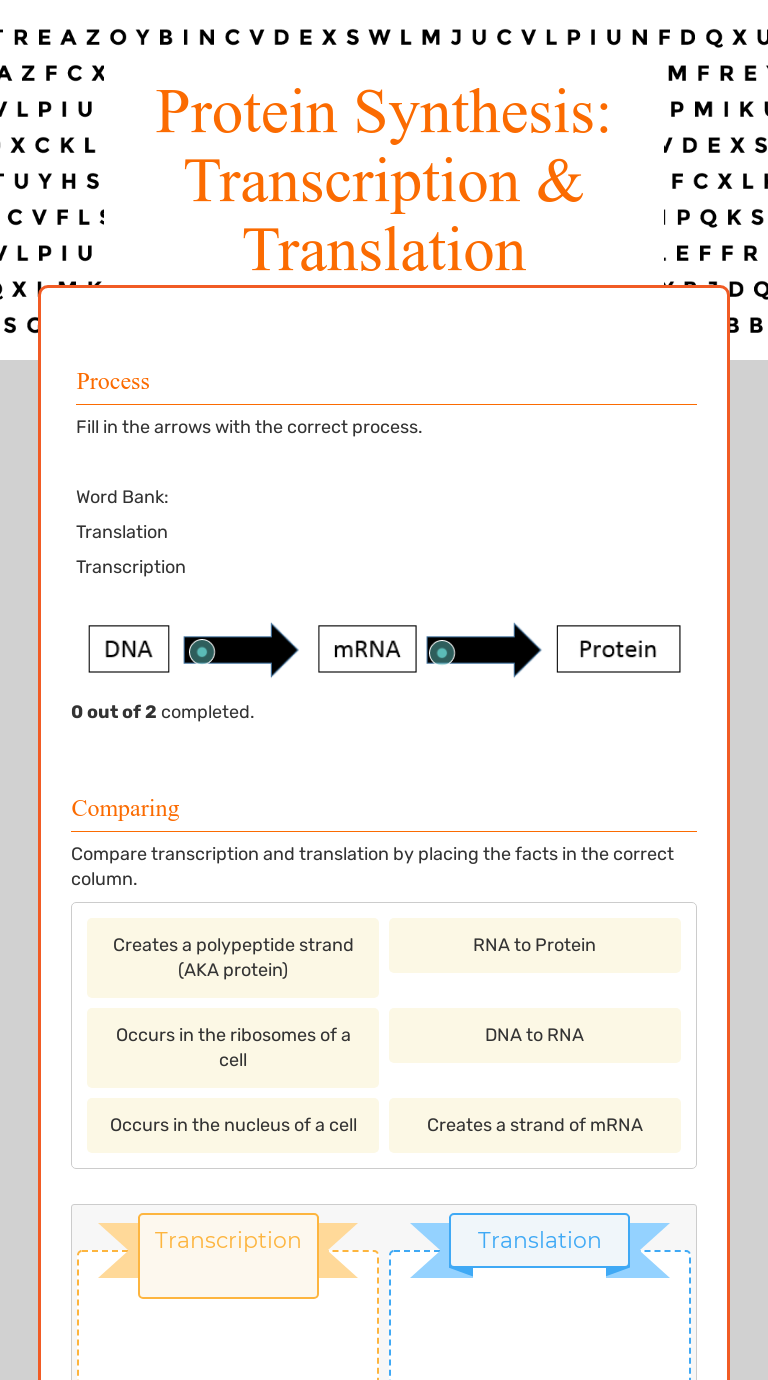768x1380 pixels.
Task: Click the Protein Synthesis page title
Action: point(384,180)
